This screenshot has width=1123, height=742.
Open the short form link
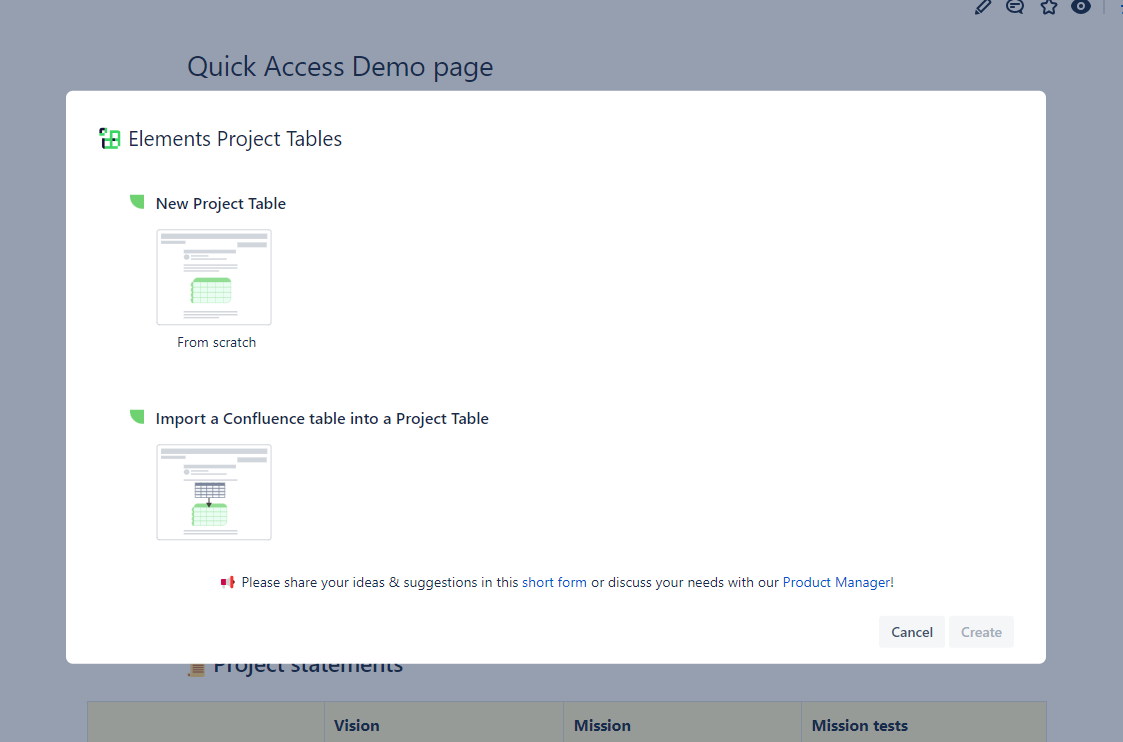554,582
